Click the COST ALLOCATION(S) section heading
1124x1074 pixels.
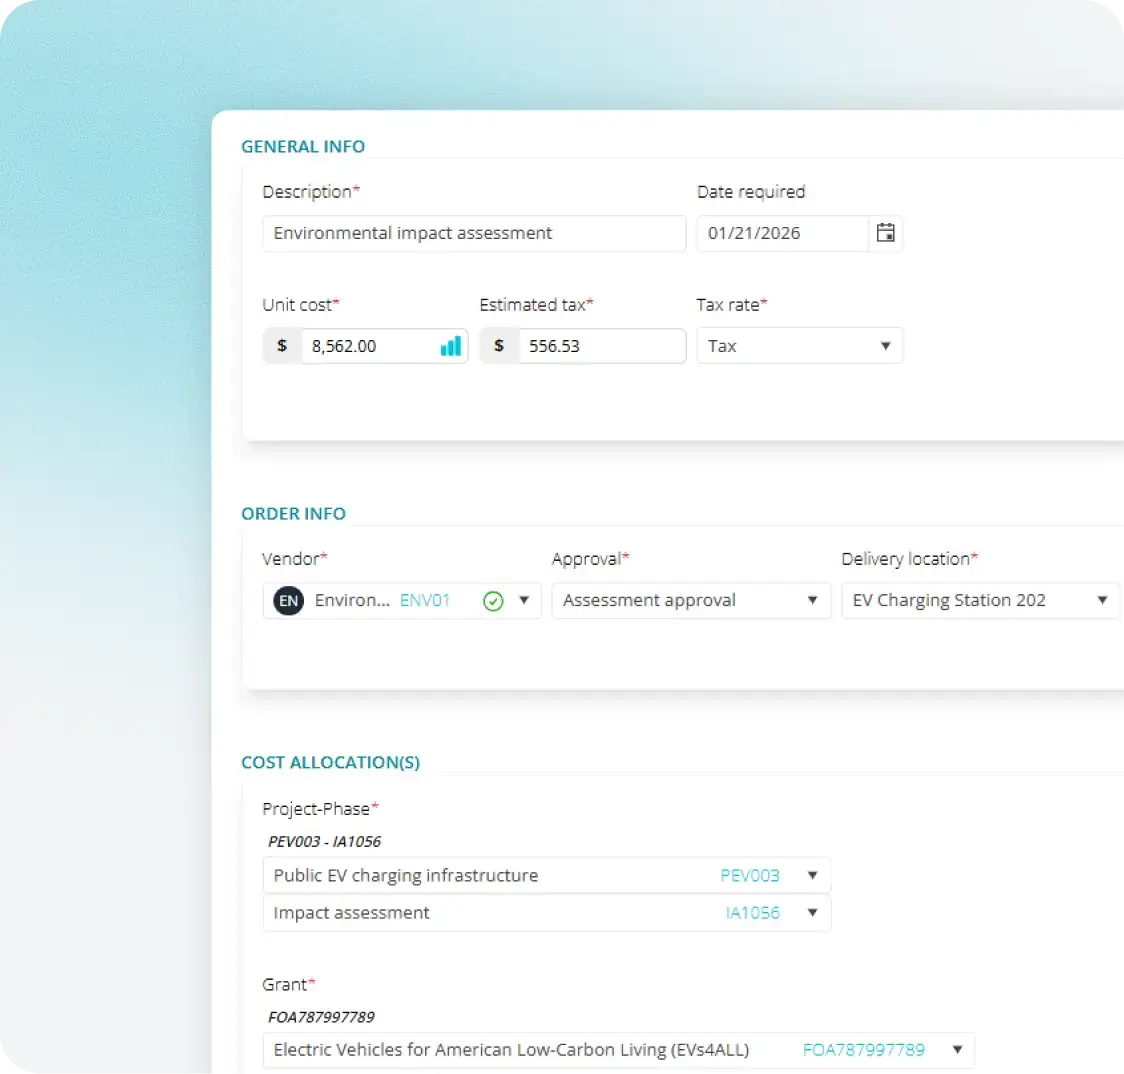click(x=330, y=762)
